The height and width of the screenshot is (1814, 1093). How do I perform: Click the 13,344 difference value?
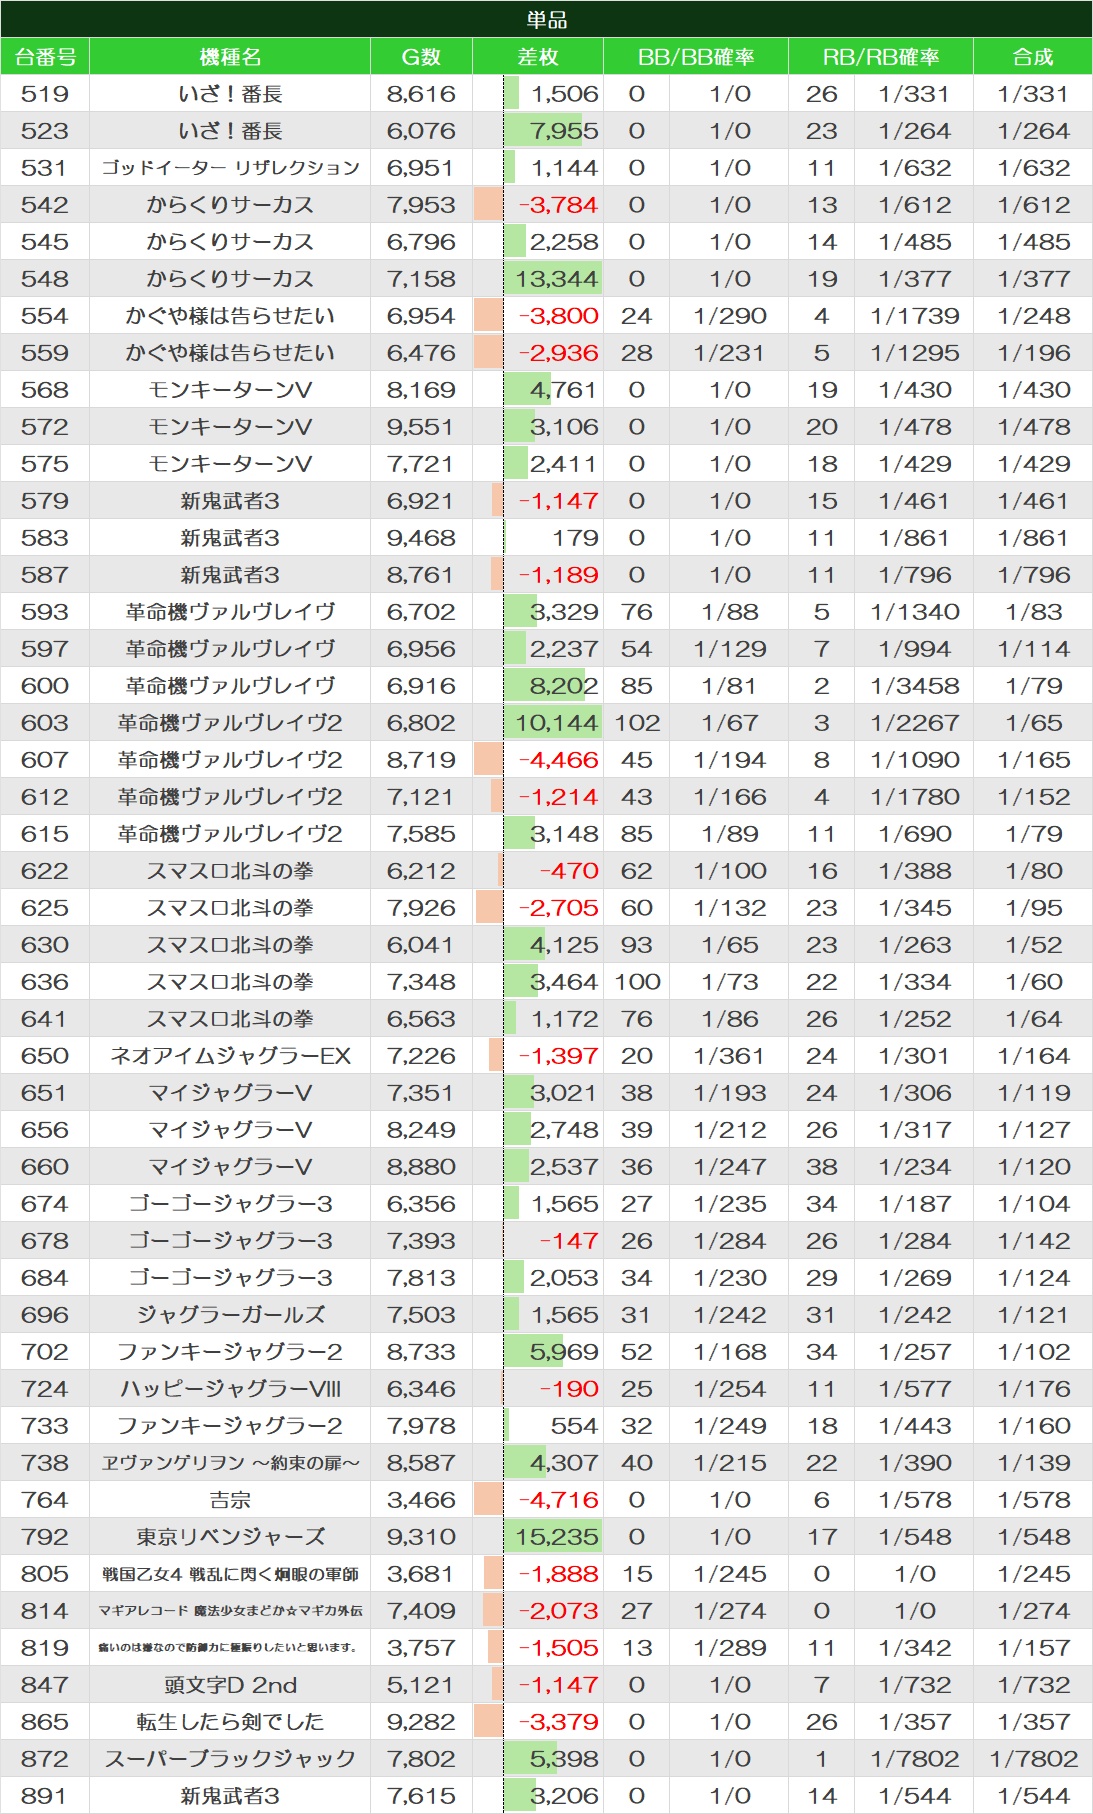tap(557, 279)
